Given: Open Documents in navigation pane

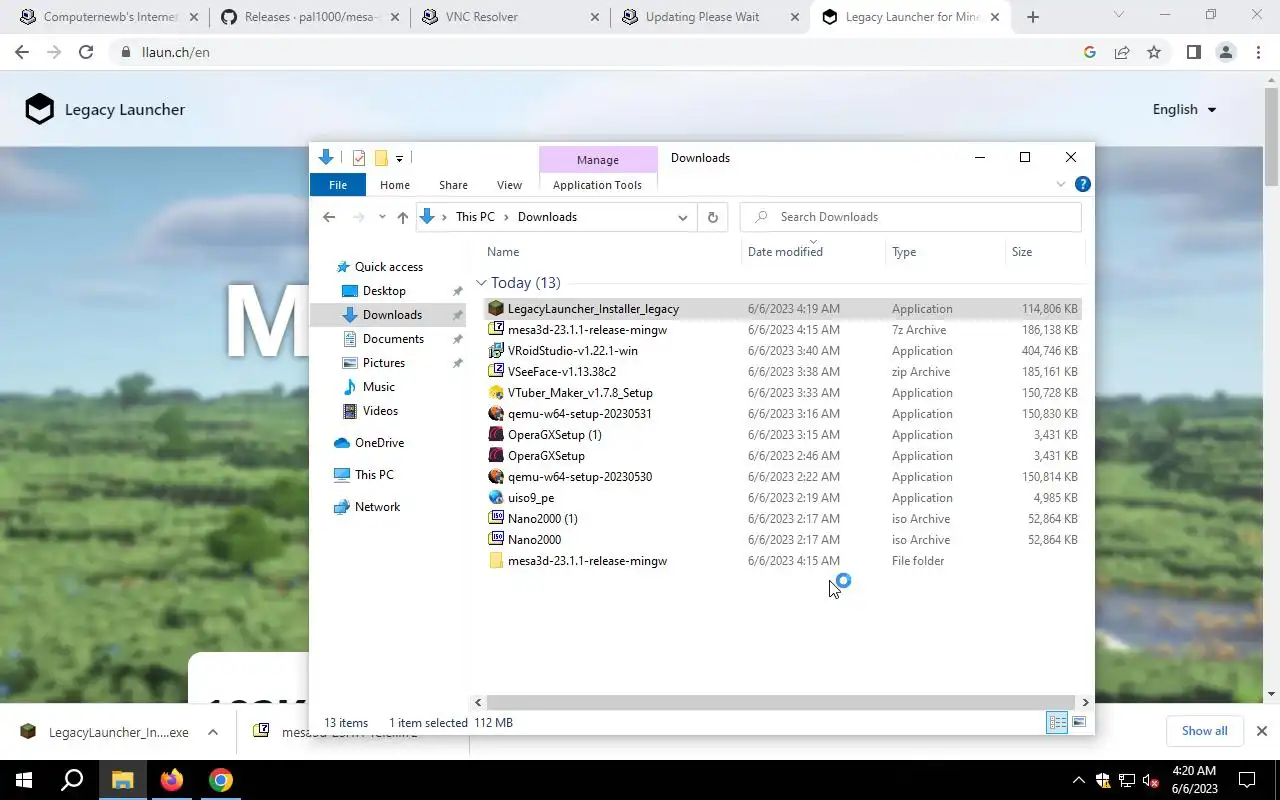Looking at the screenshot, I should [x=393, y=339].
